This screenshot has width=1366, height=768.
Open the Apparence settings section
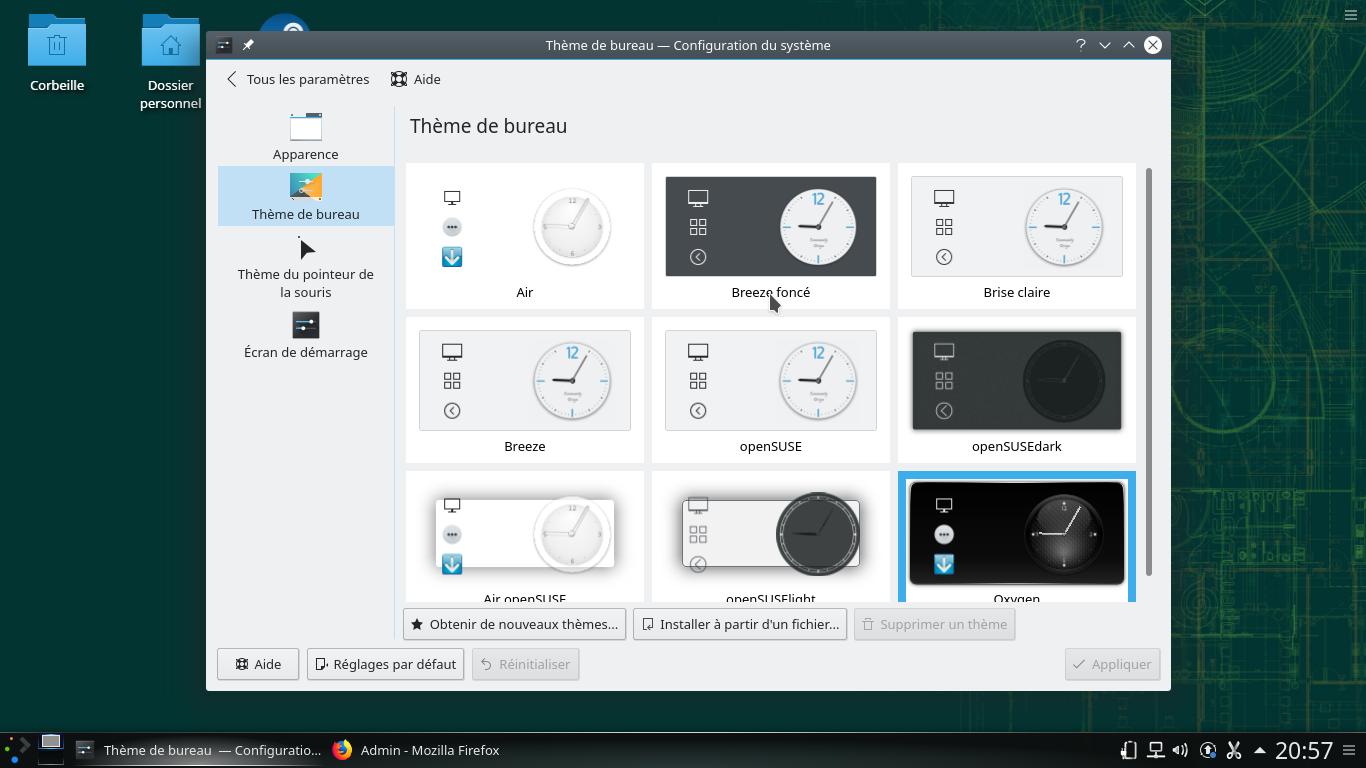pos(305,136)
